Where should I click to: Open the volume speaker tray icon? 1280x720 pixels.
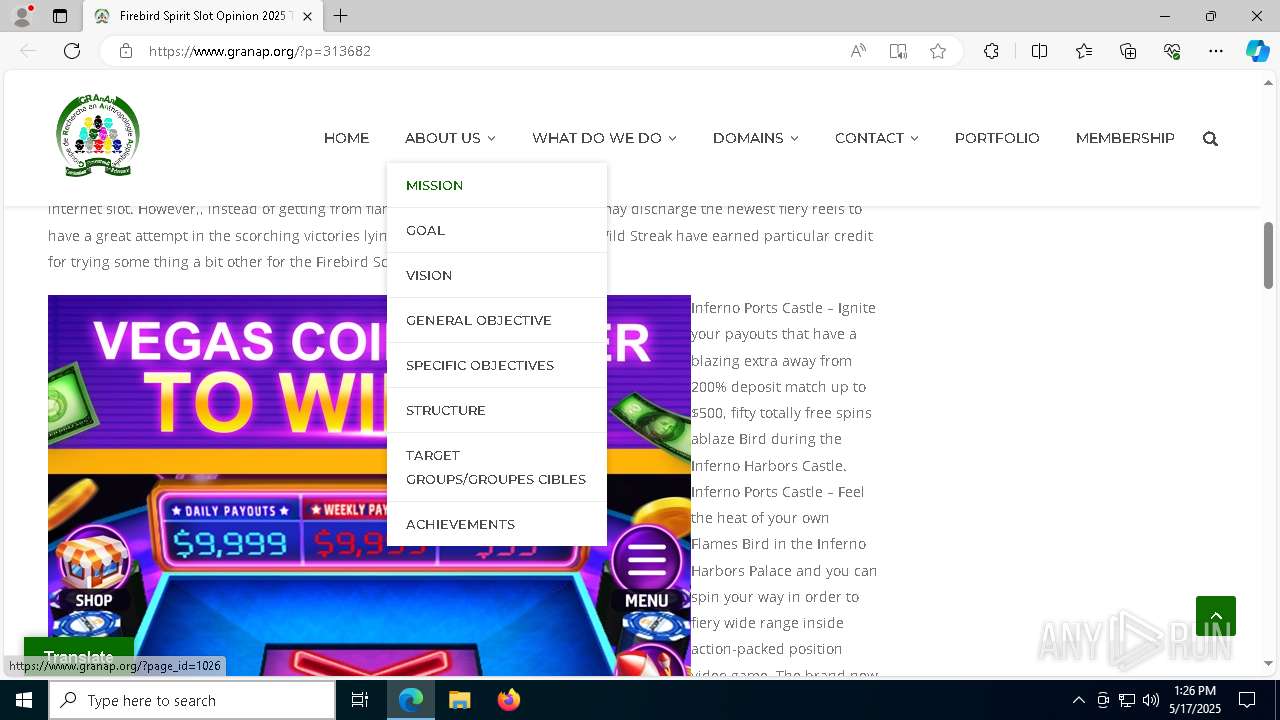(x=1151, y=700)
